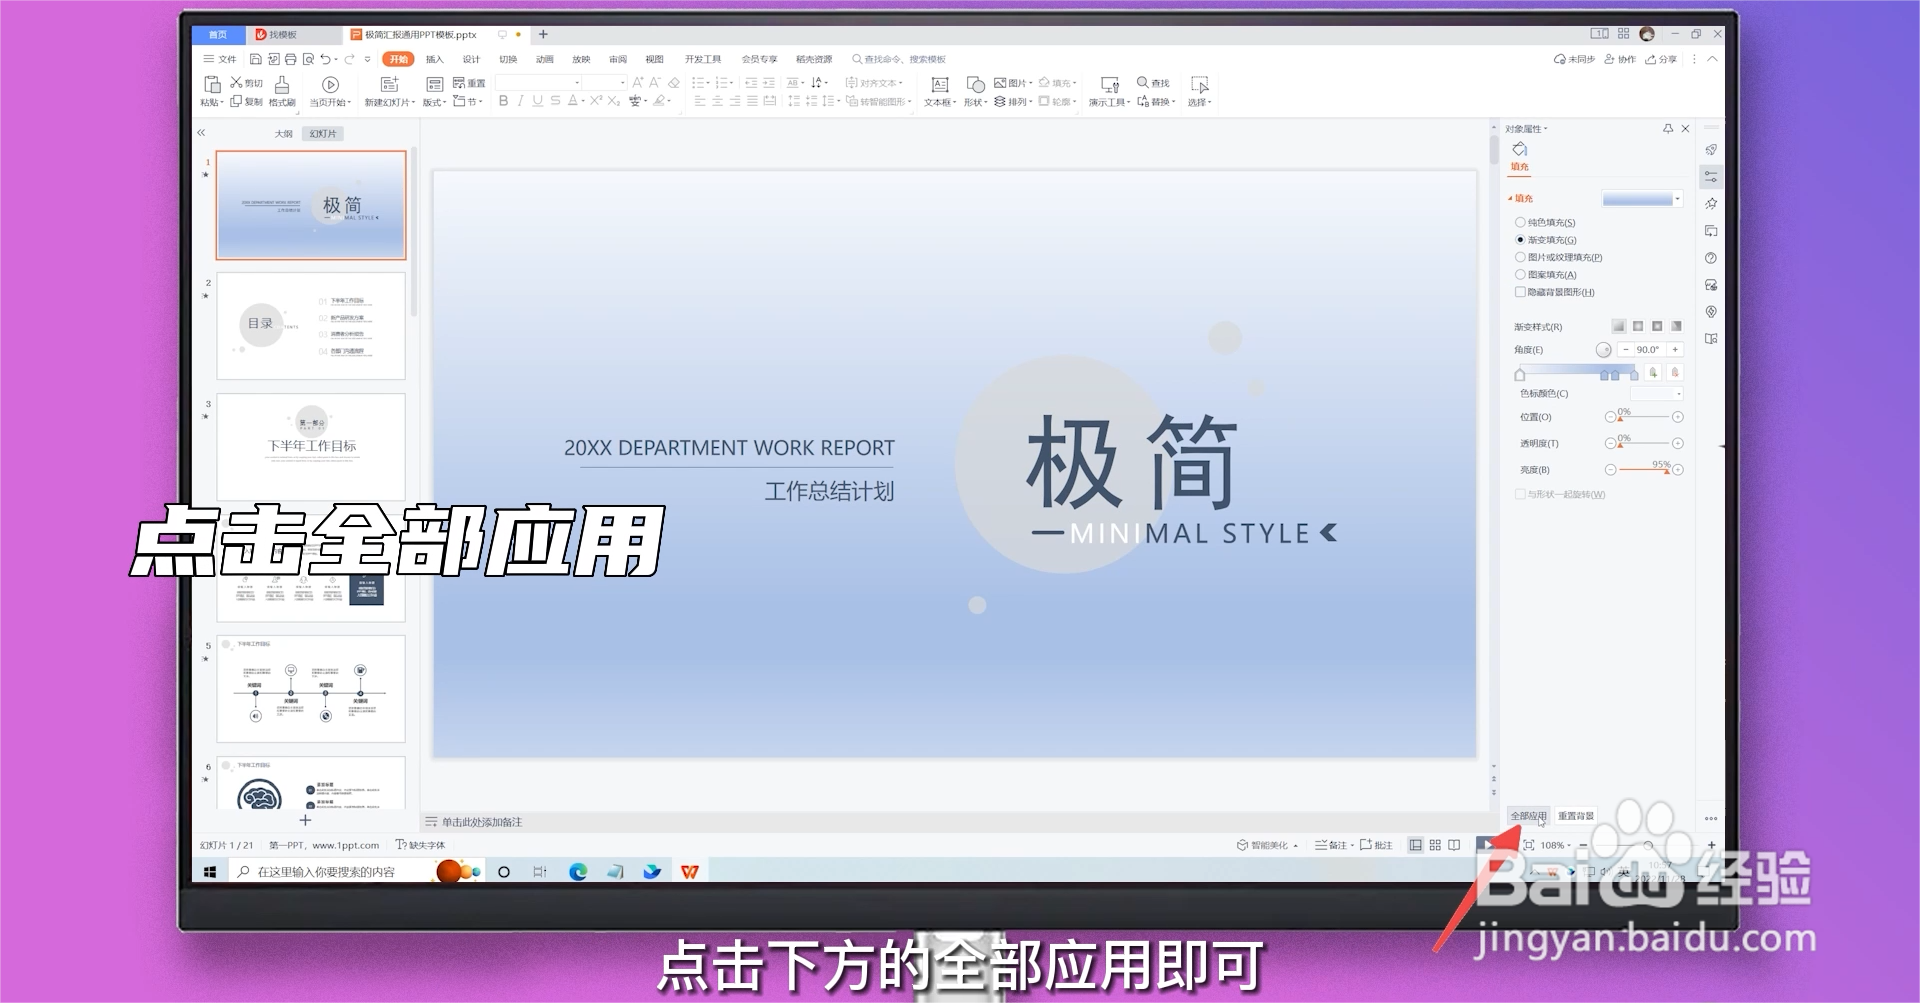This screenshot has height=1003, width=1920.
Task: Open Microsoft Edge from the taskbar
Action: (578, 872)
